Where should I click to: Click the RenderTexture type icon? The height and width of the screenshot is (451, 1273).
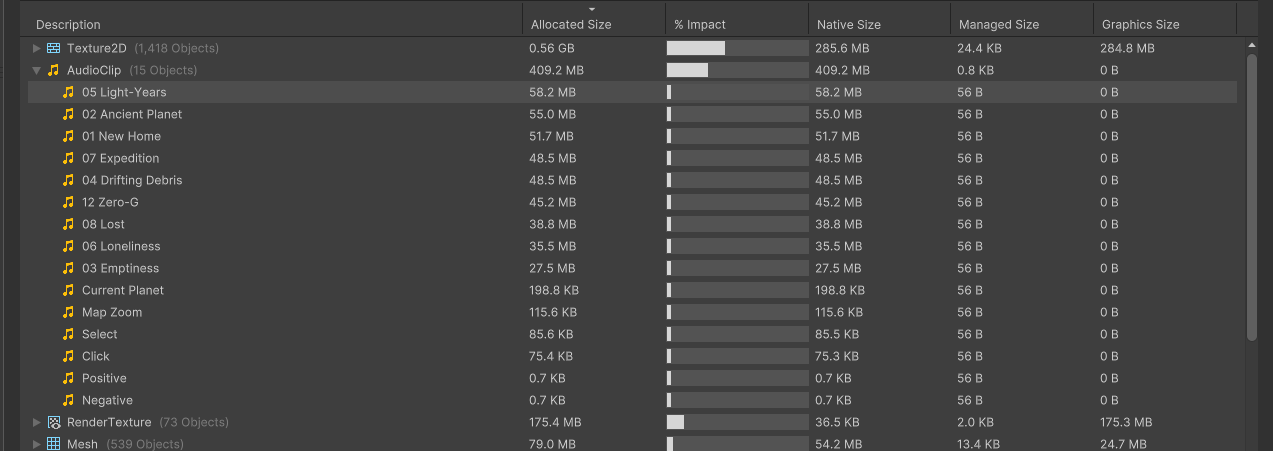(53, 422)
